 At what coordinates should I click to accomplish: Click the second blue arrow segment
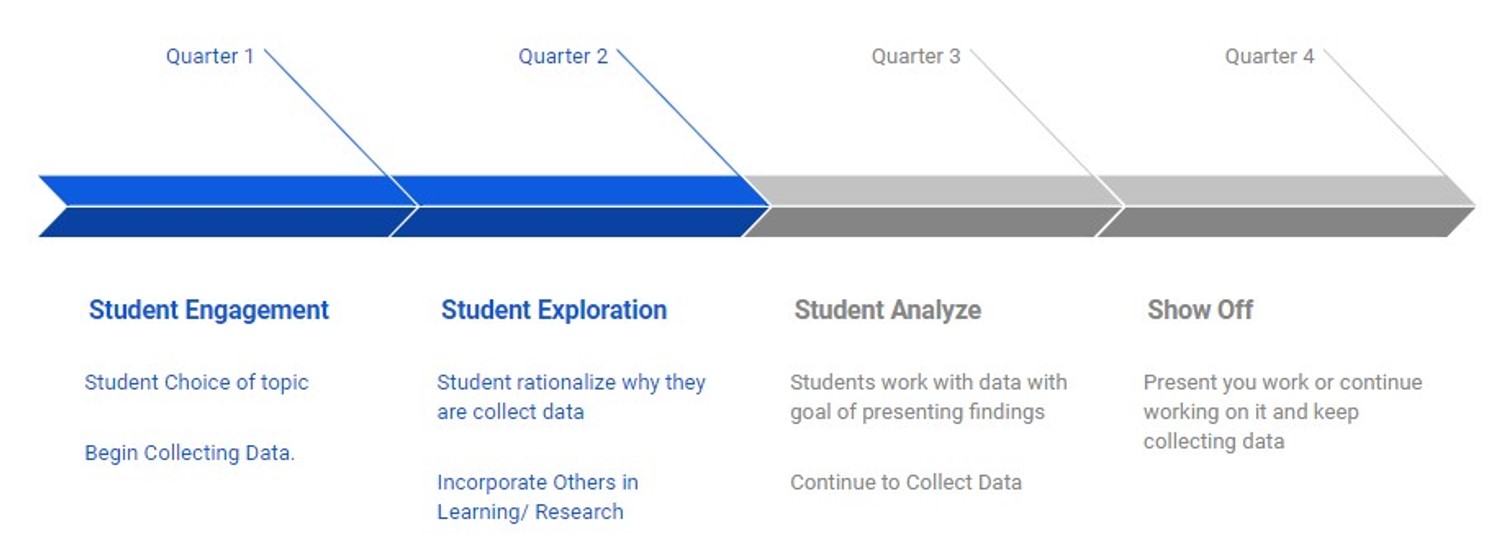(x=581, y=206)
